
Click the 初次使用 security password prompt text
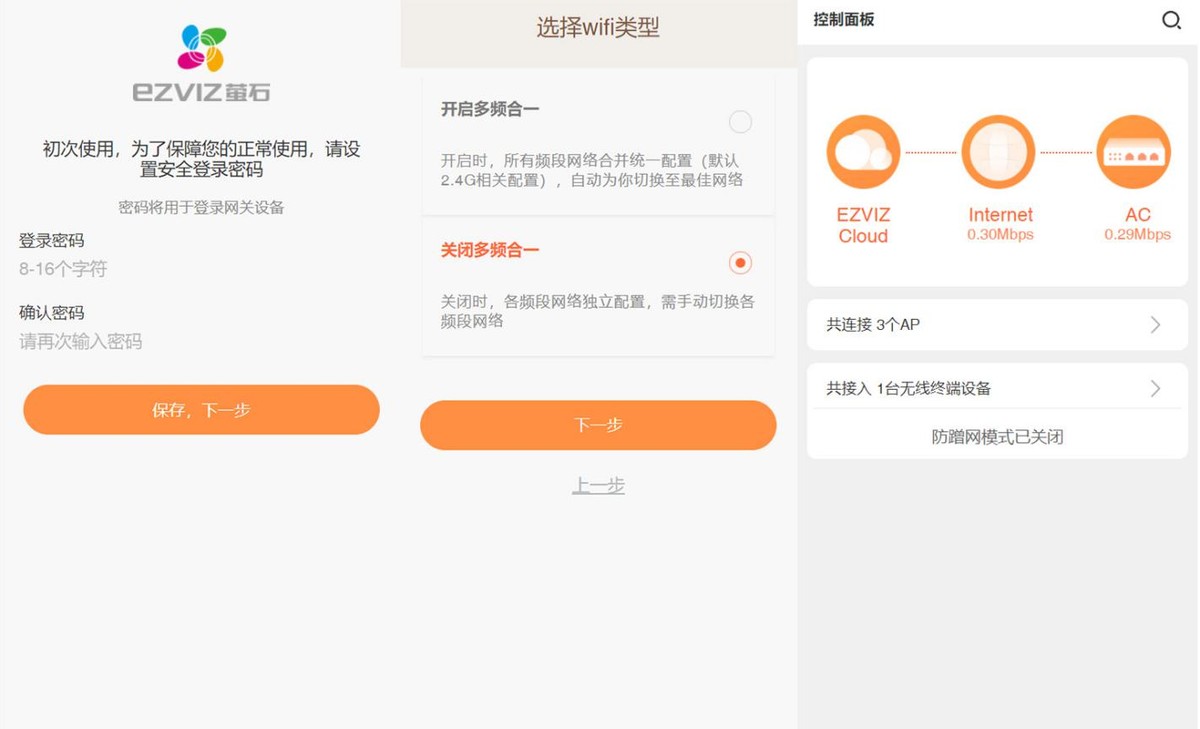[201, 160]
